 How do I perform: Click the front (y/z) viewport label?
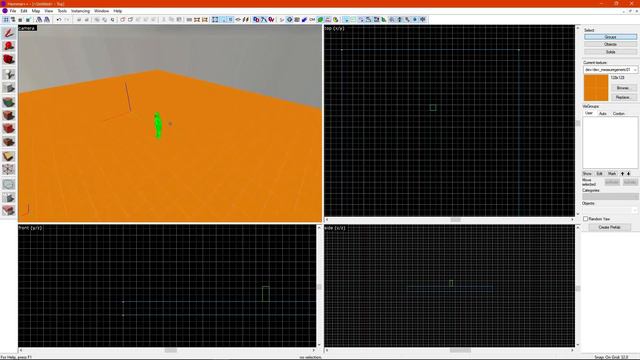30,228
